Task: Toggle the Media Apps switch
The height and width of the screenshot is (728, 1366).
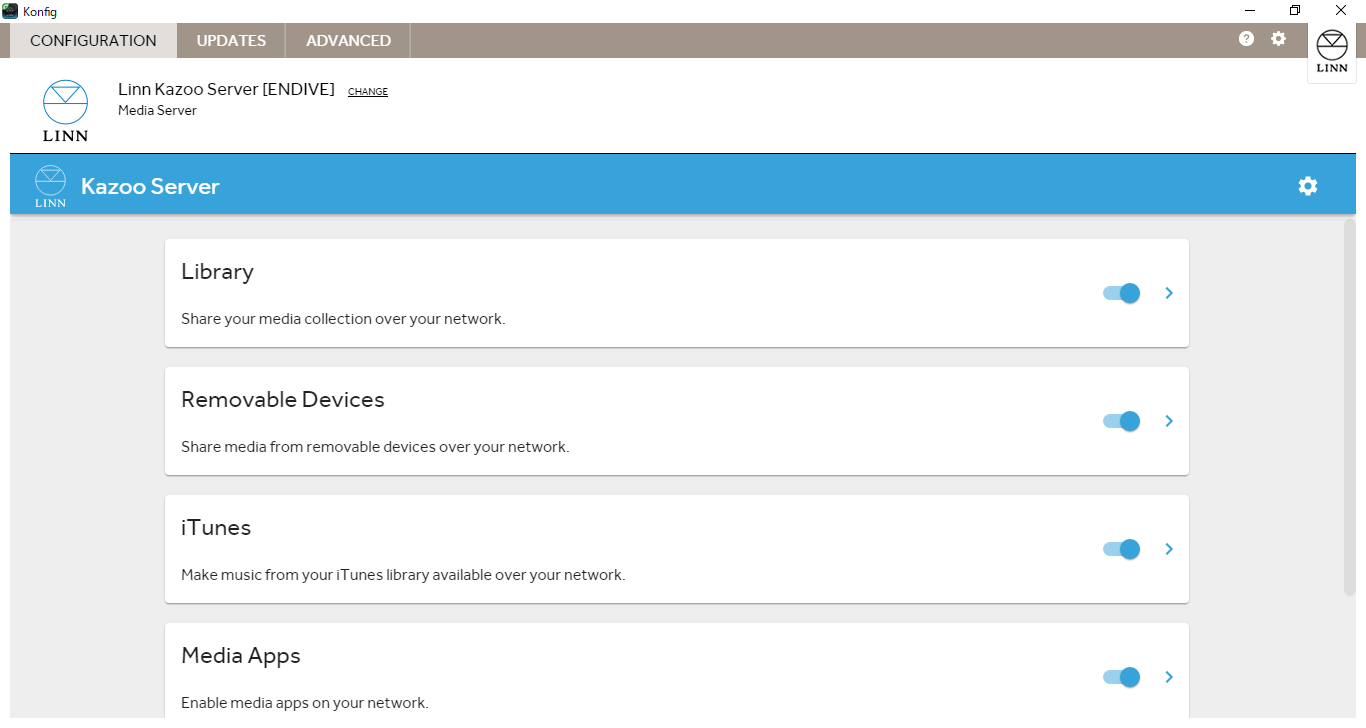Action: [x=1121, y=677]
